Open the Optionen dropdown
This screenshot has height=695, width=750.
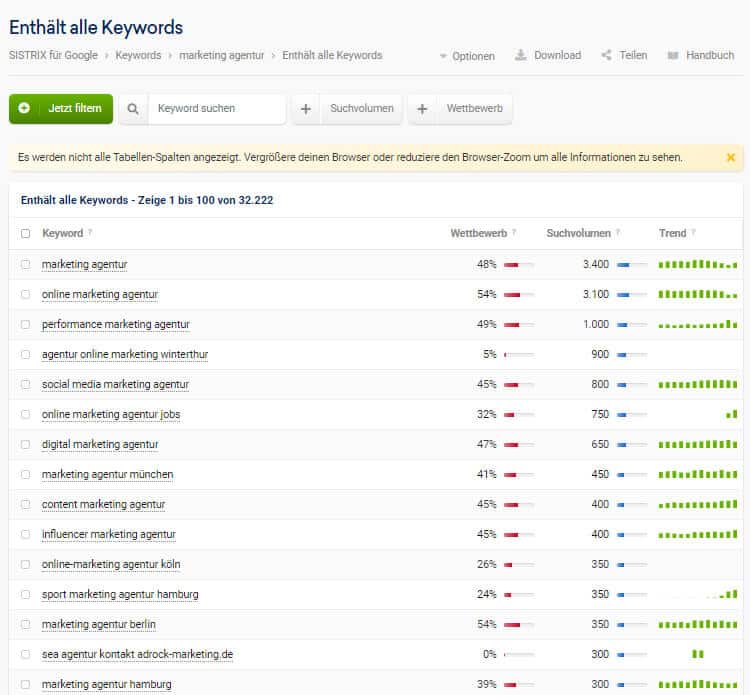coord(467,56)
